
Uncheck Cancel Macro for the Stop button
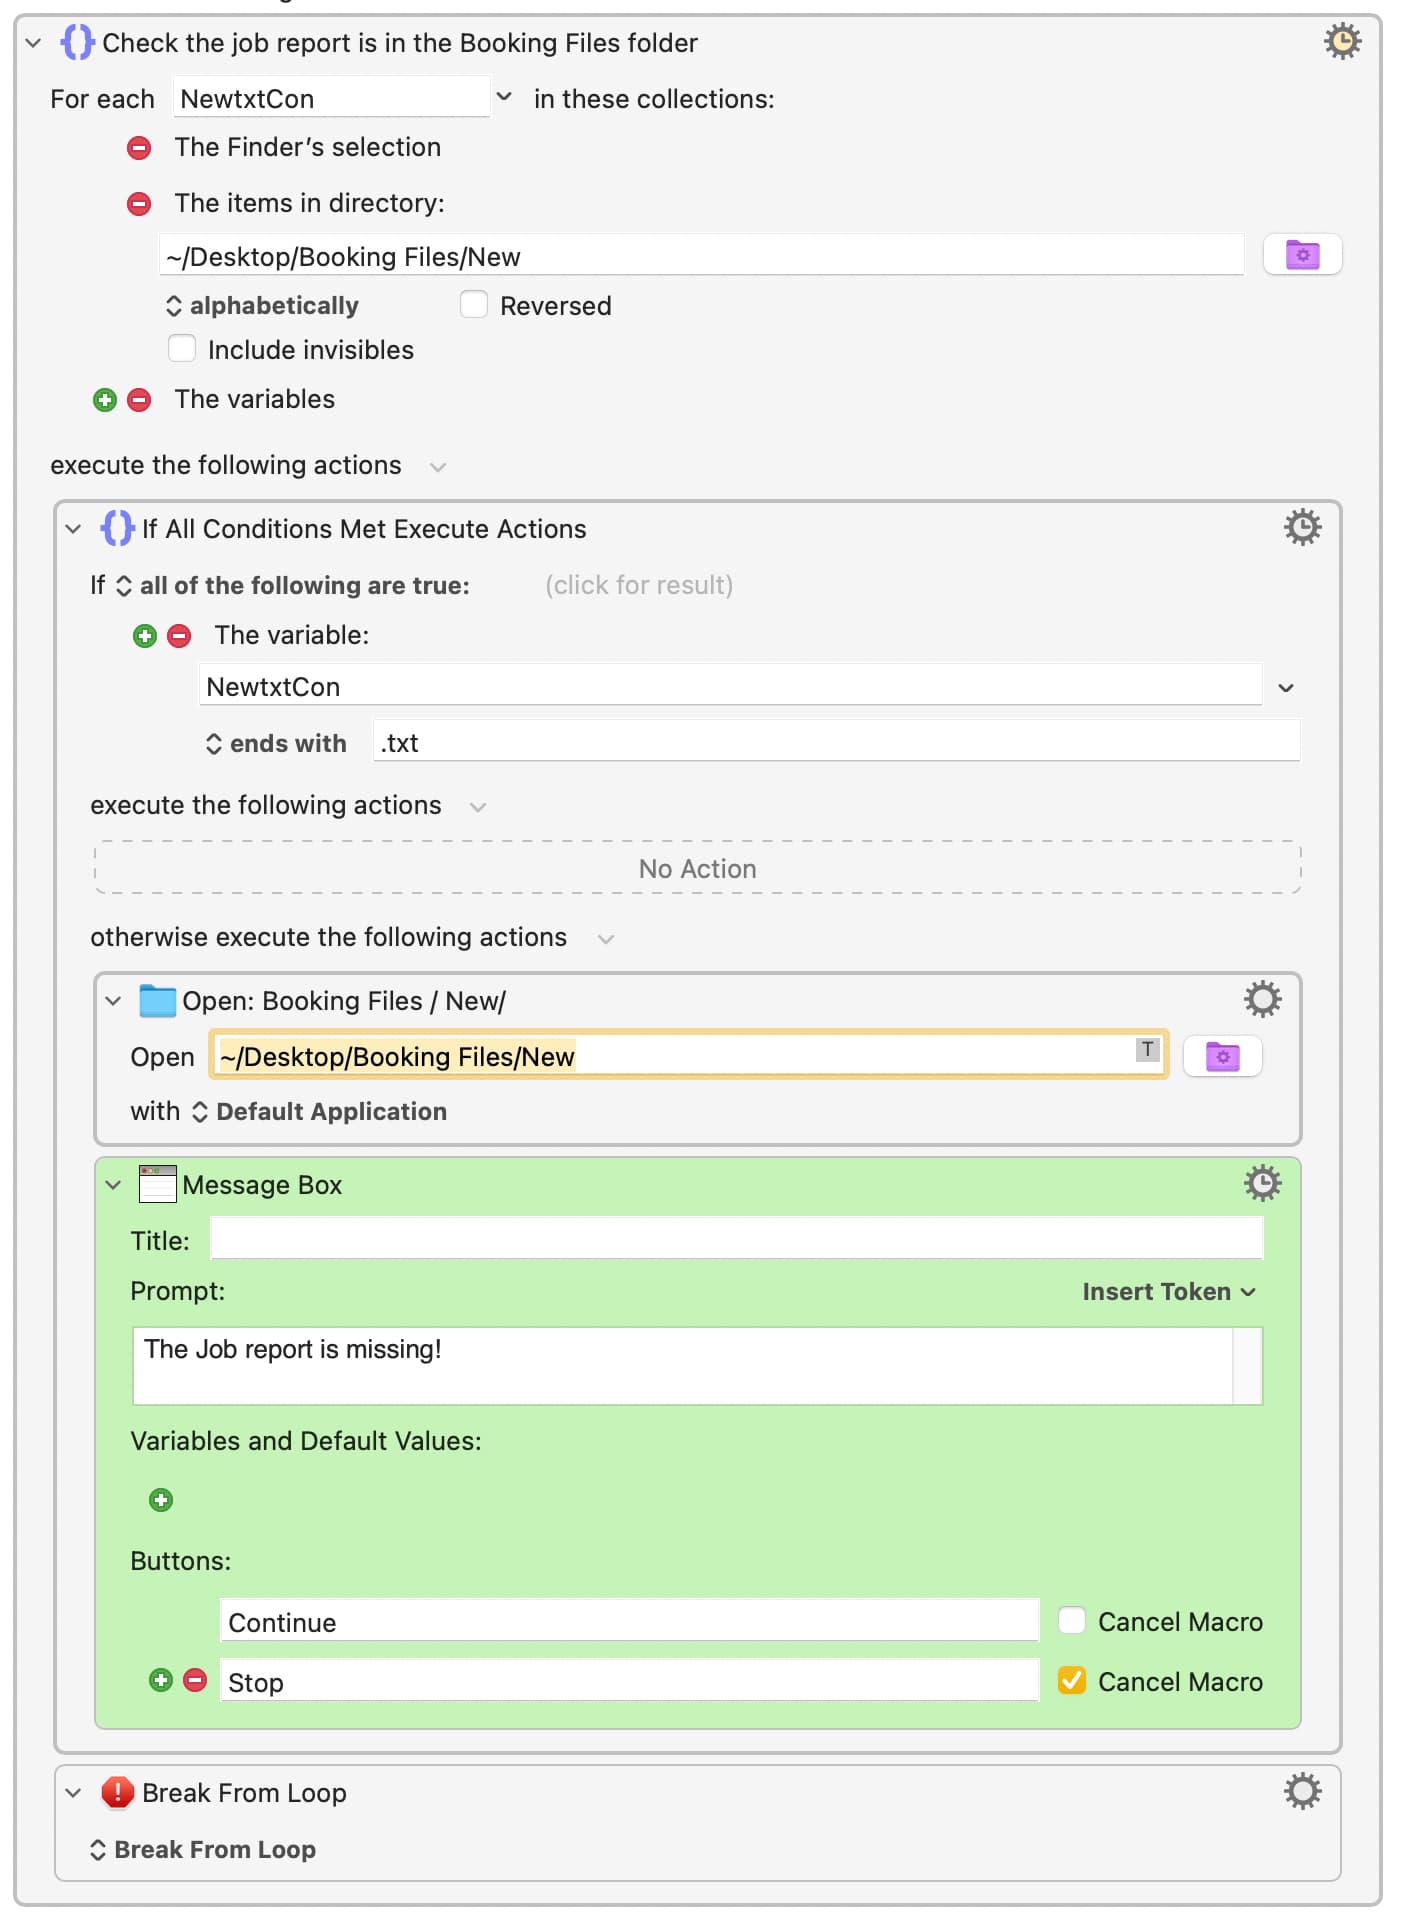click(x=1072, y=1680)
